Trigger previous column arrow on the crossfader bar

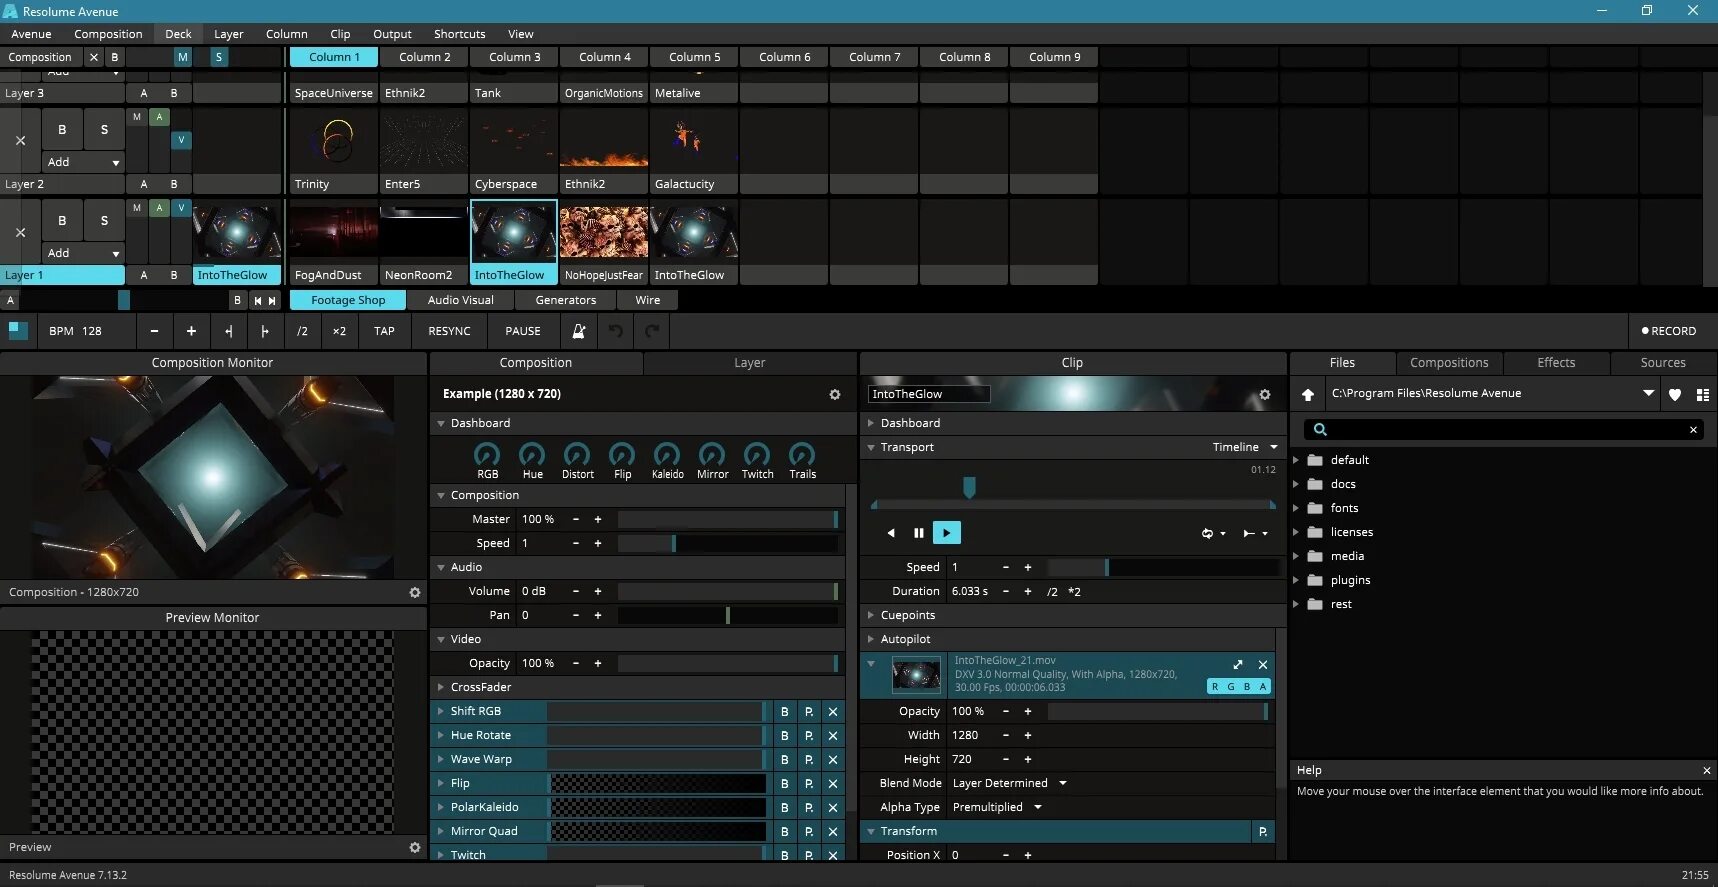tap(257, 300)
